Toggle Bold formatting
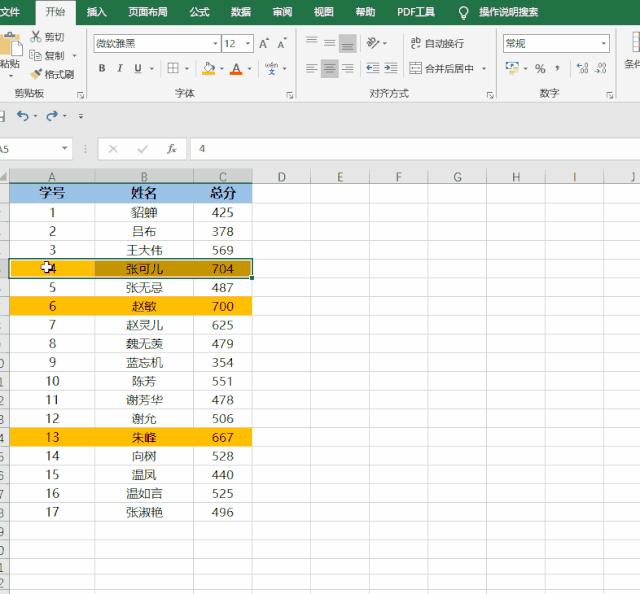 [102, 68]
